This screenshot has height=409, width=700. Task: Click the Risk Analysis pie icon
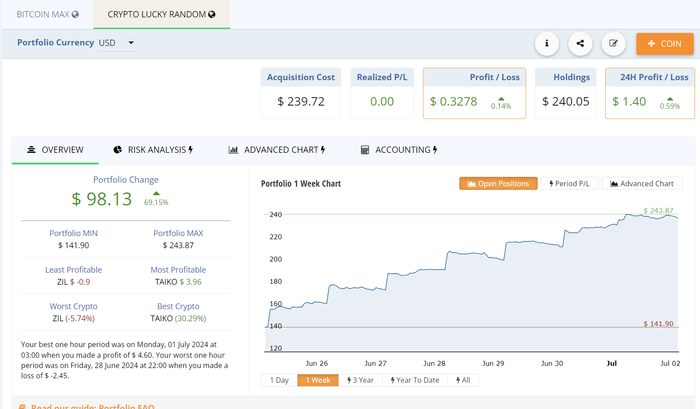tap(117, 150)
